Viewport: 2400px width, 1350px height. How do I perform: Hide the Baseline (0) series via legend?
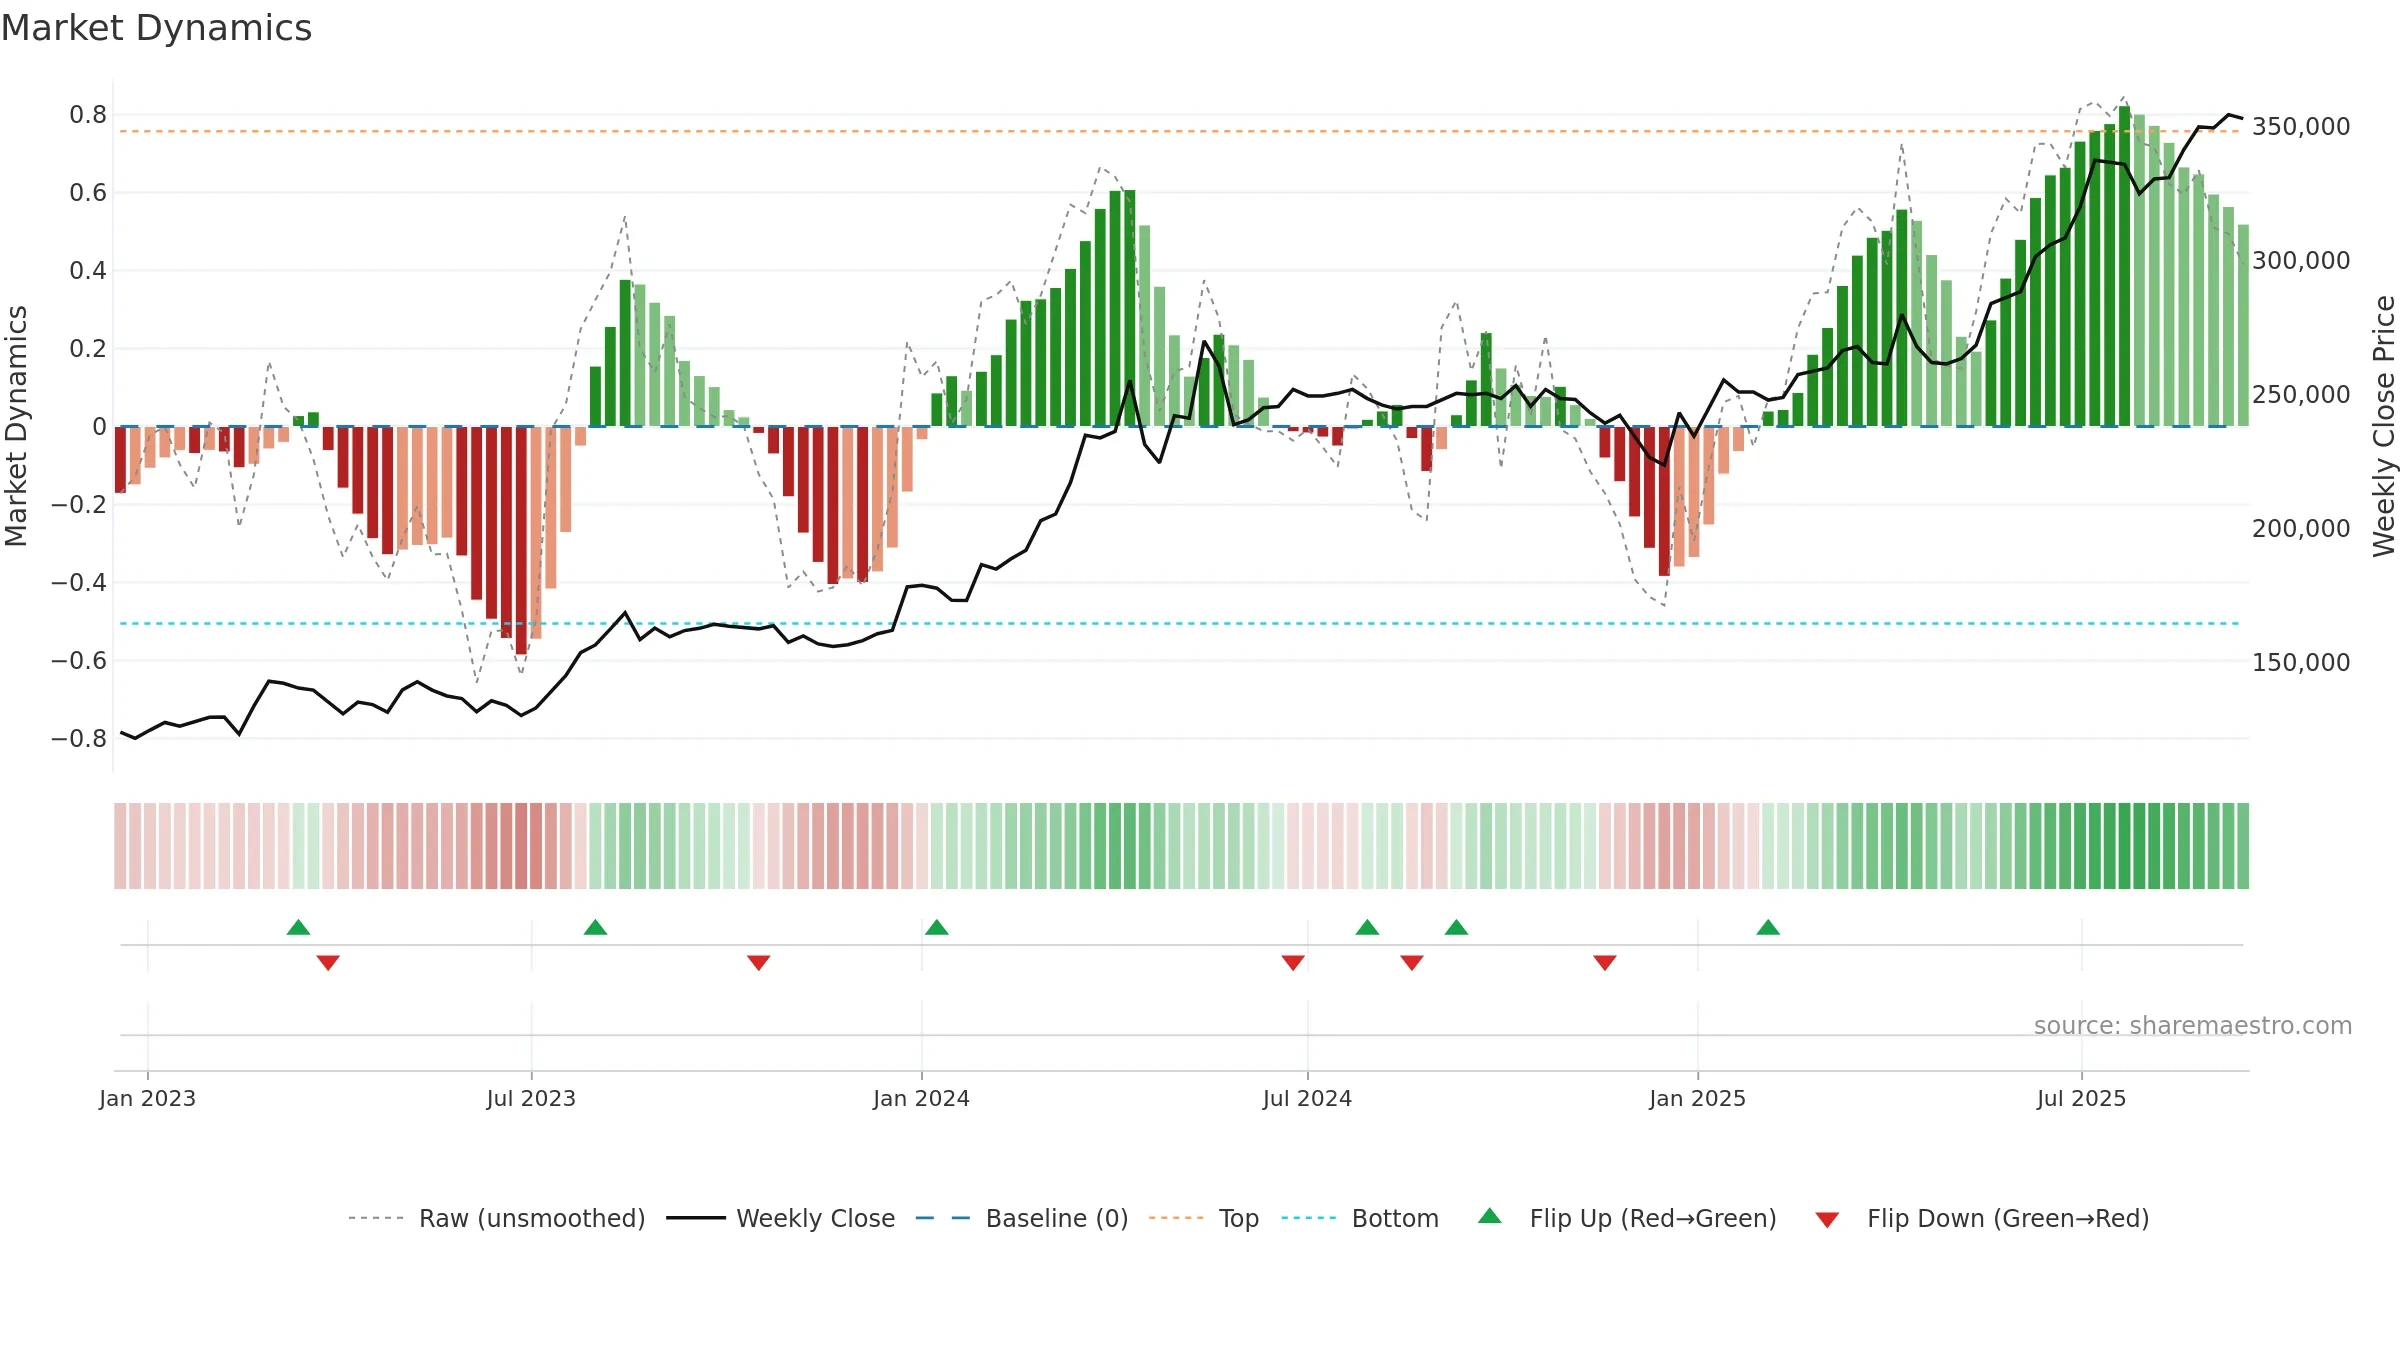(x=1022, y=1218)
